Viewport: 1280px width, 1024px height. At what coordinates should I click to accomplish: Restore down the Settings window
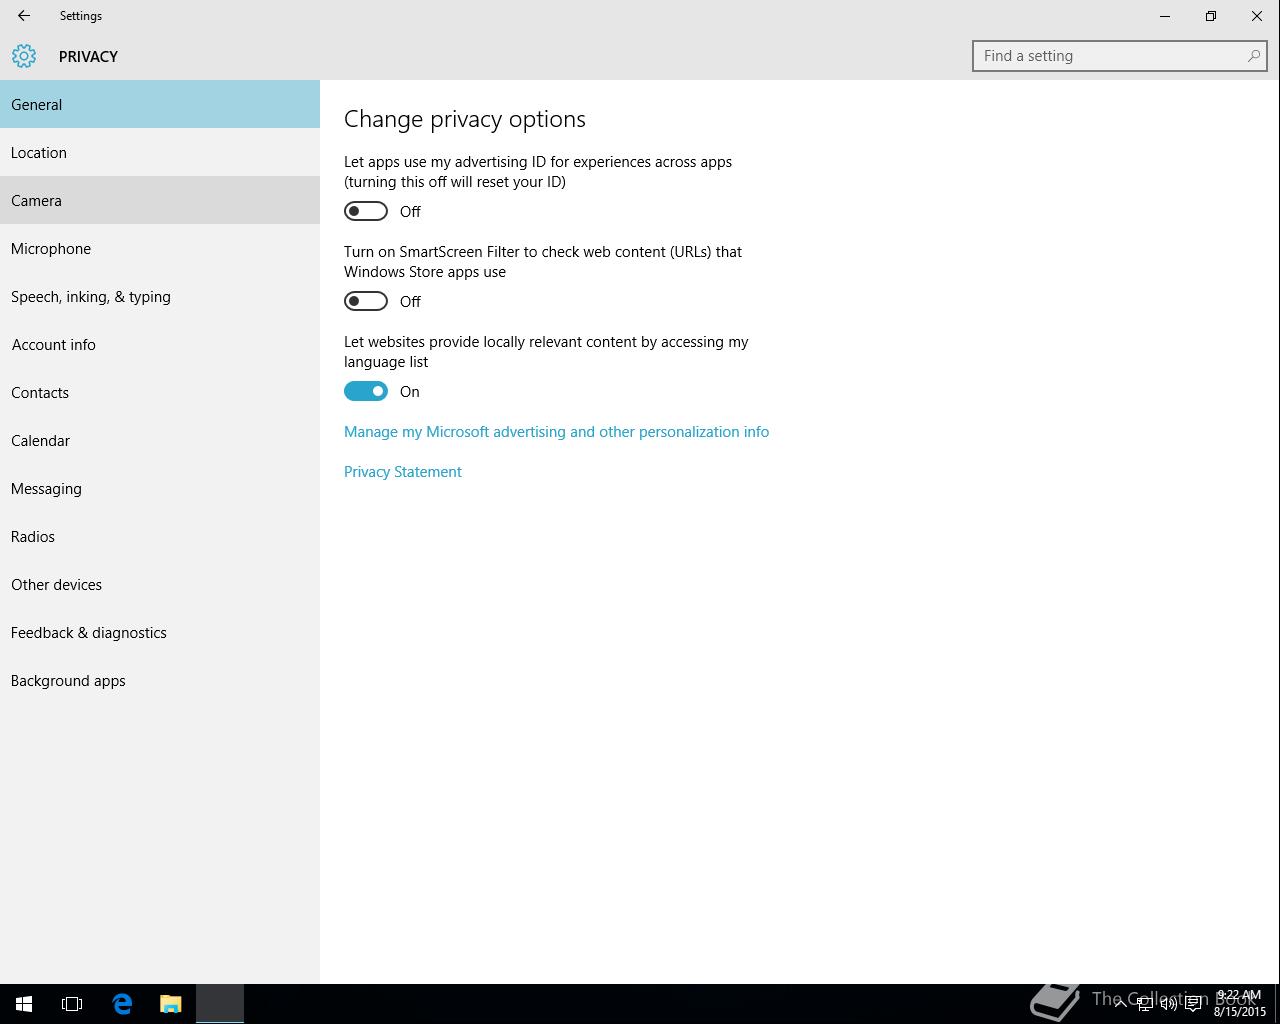tap(1211, 16)
